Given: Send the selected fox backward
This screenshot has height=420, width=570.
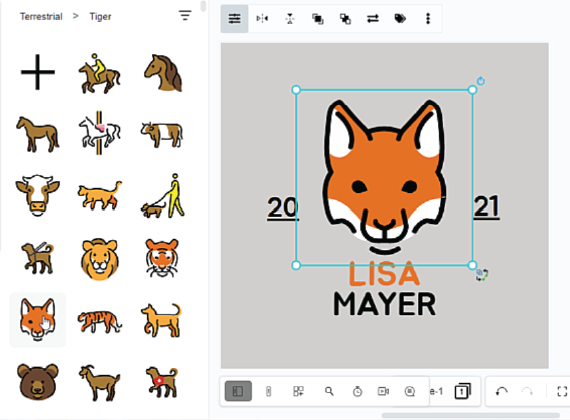Looking at the screenshot, I should point(345,19).
